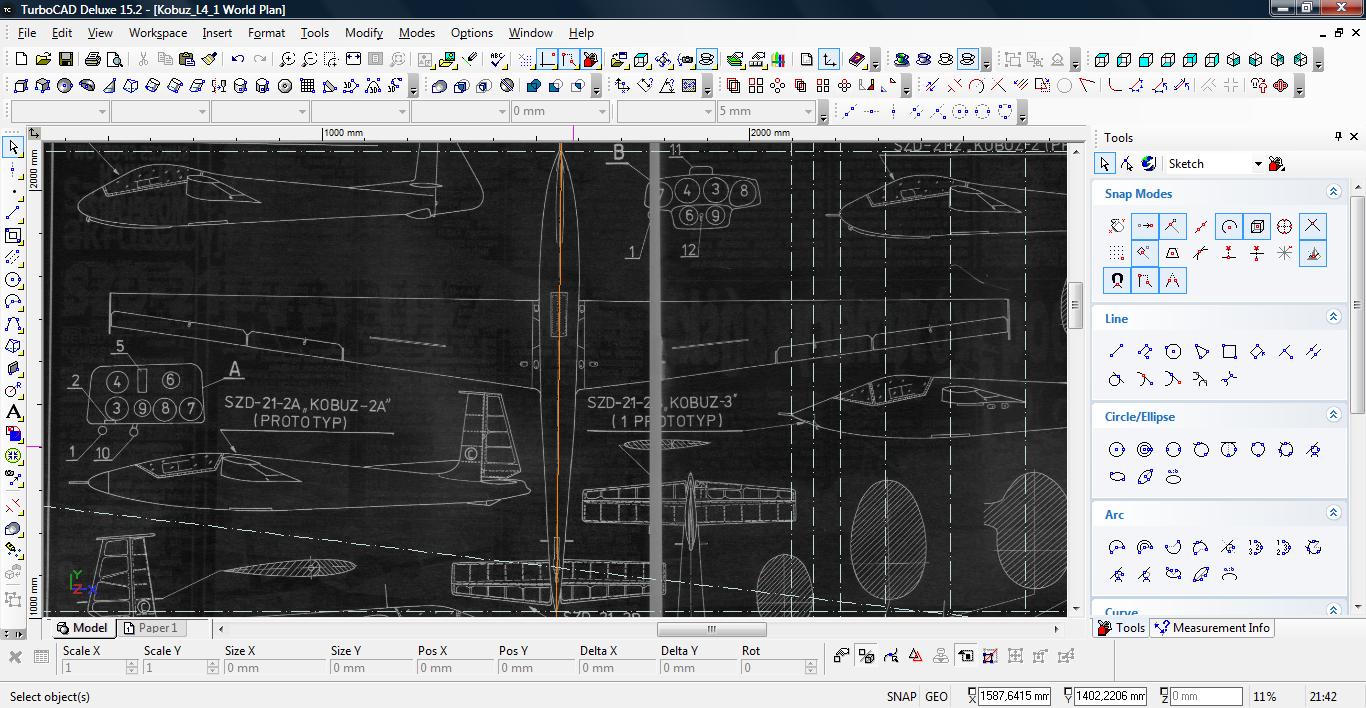1366x708 pixels.
Task: Select the Center and Point circle tool
Action: tap(1117, 449)
